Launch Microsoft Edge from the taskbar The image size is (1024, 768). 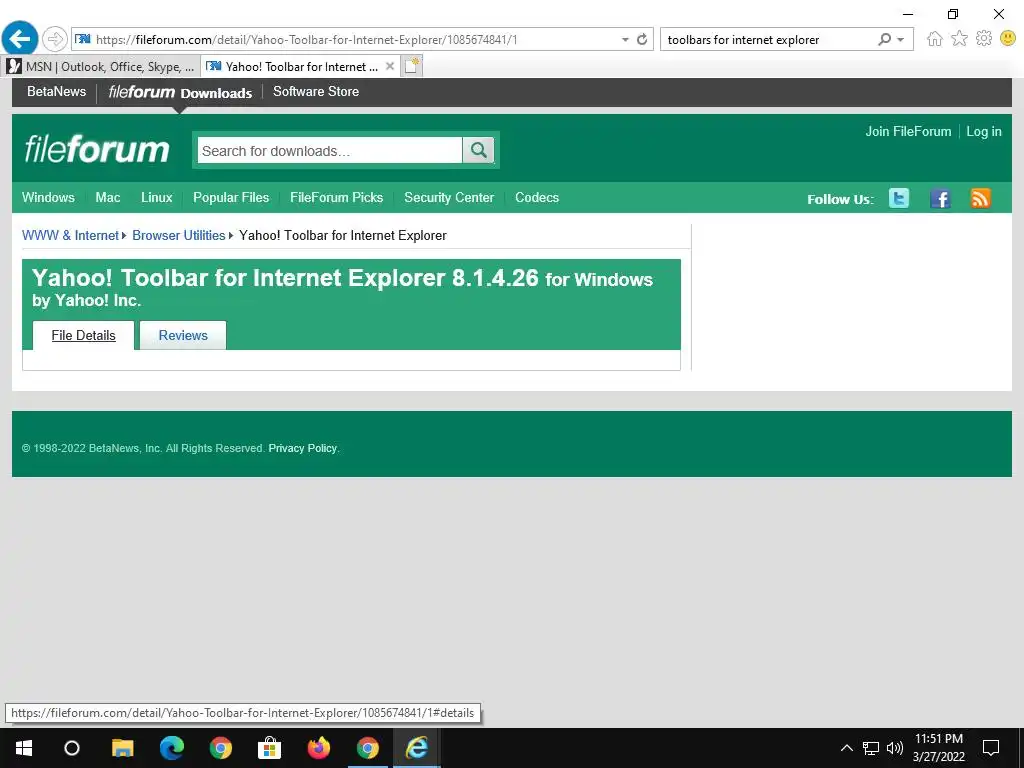coord(172,748)
